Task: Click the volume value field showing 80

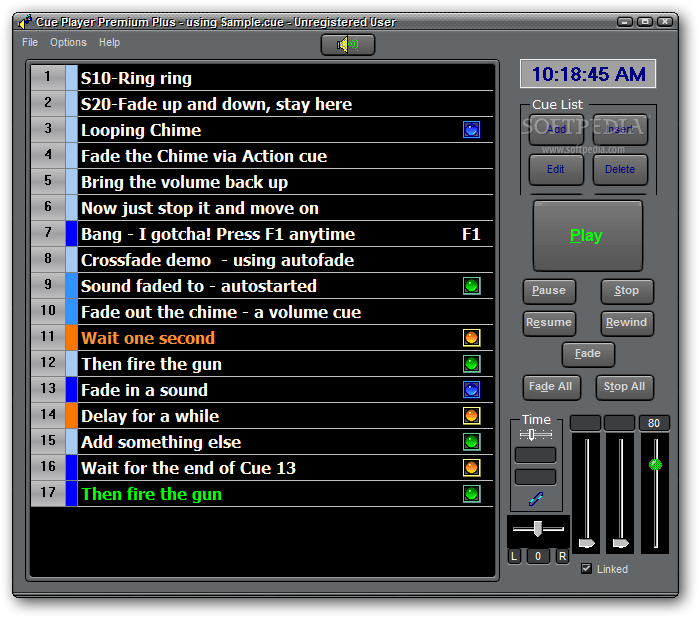Action: point(654,423)
